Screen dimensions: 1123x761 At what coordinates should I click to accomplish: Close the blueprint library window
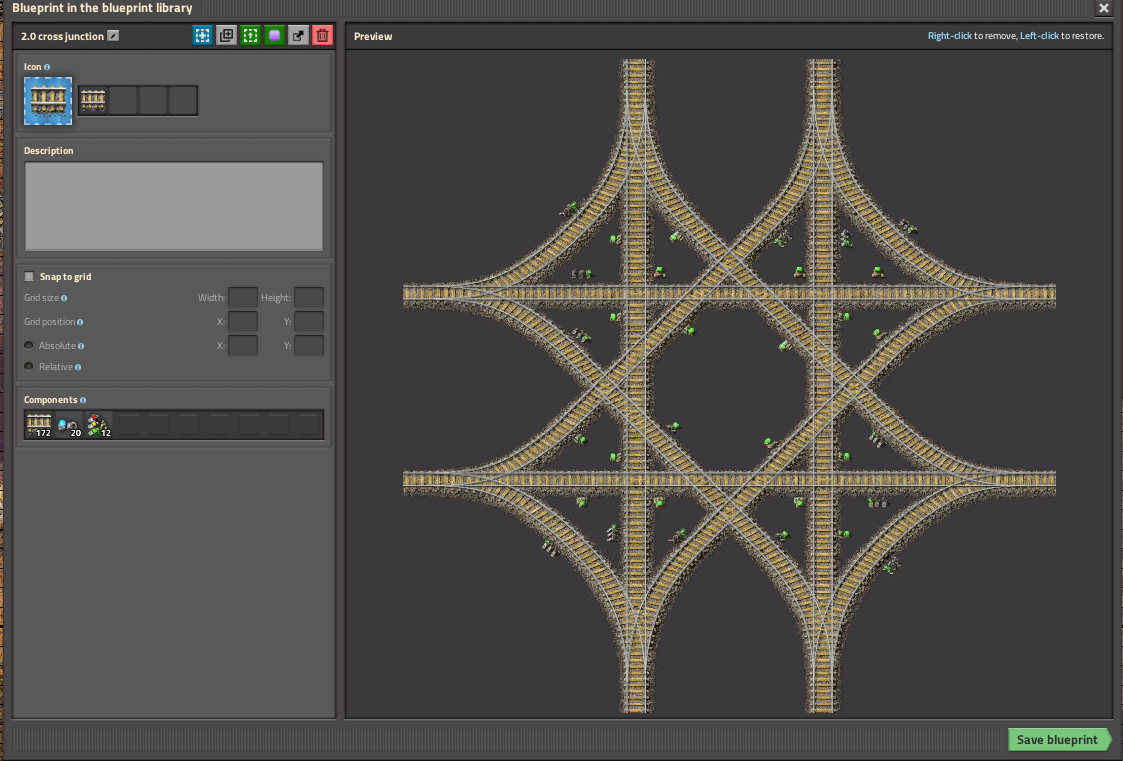[1104, 8]
